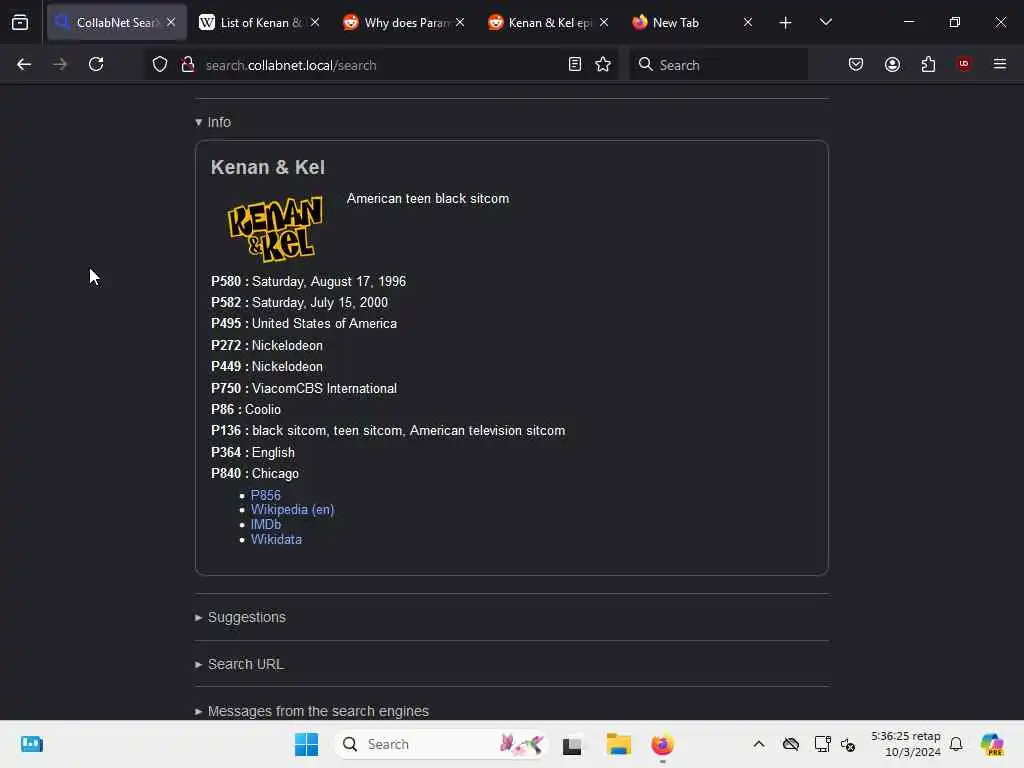Bookmark this page with star icon

[x=603, y=64]
